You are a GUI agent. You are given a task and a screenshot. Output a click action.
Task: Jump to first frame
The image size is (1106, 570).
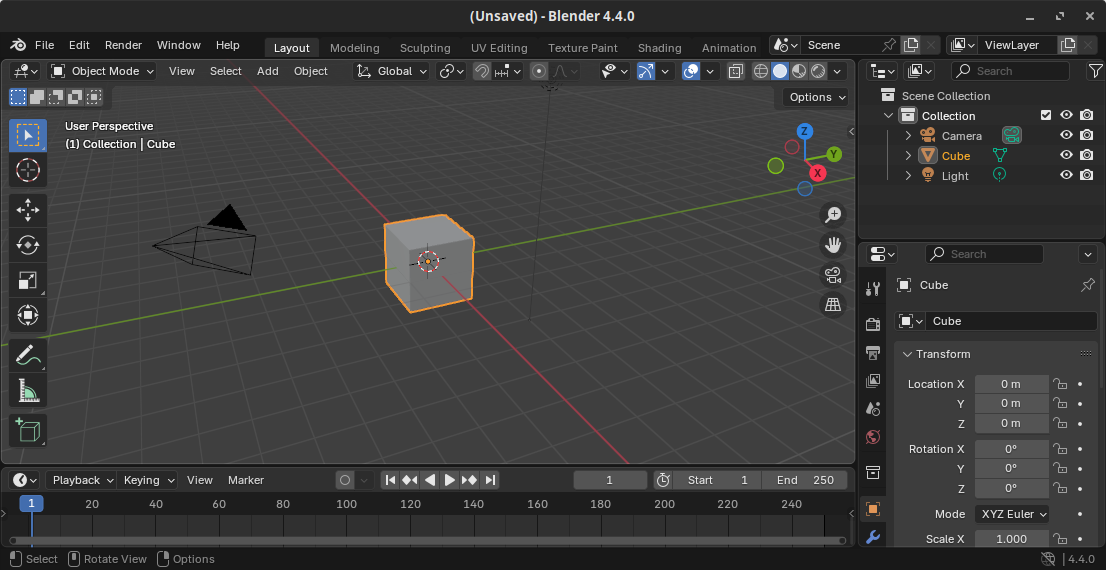(390, 480)
